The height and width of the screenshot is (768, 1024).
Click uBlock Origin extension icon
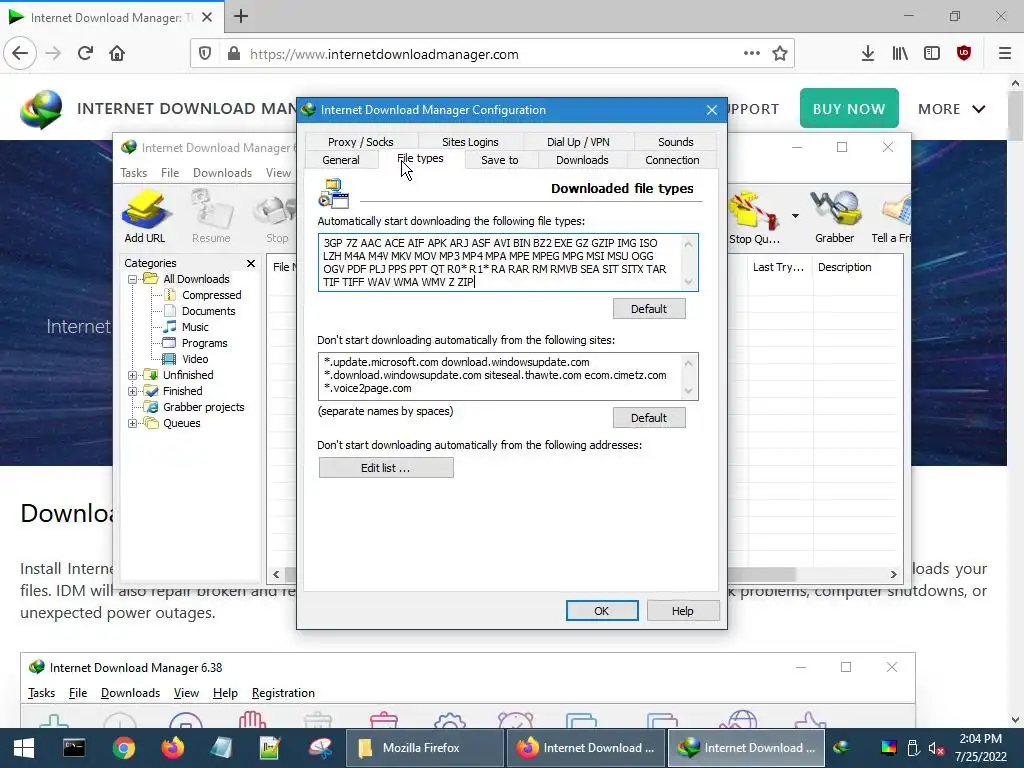[x=964, y=54]
